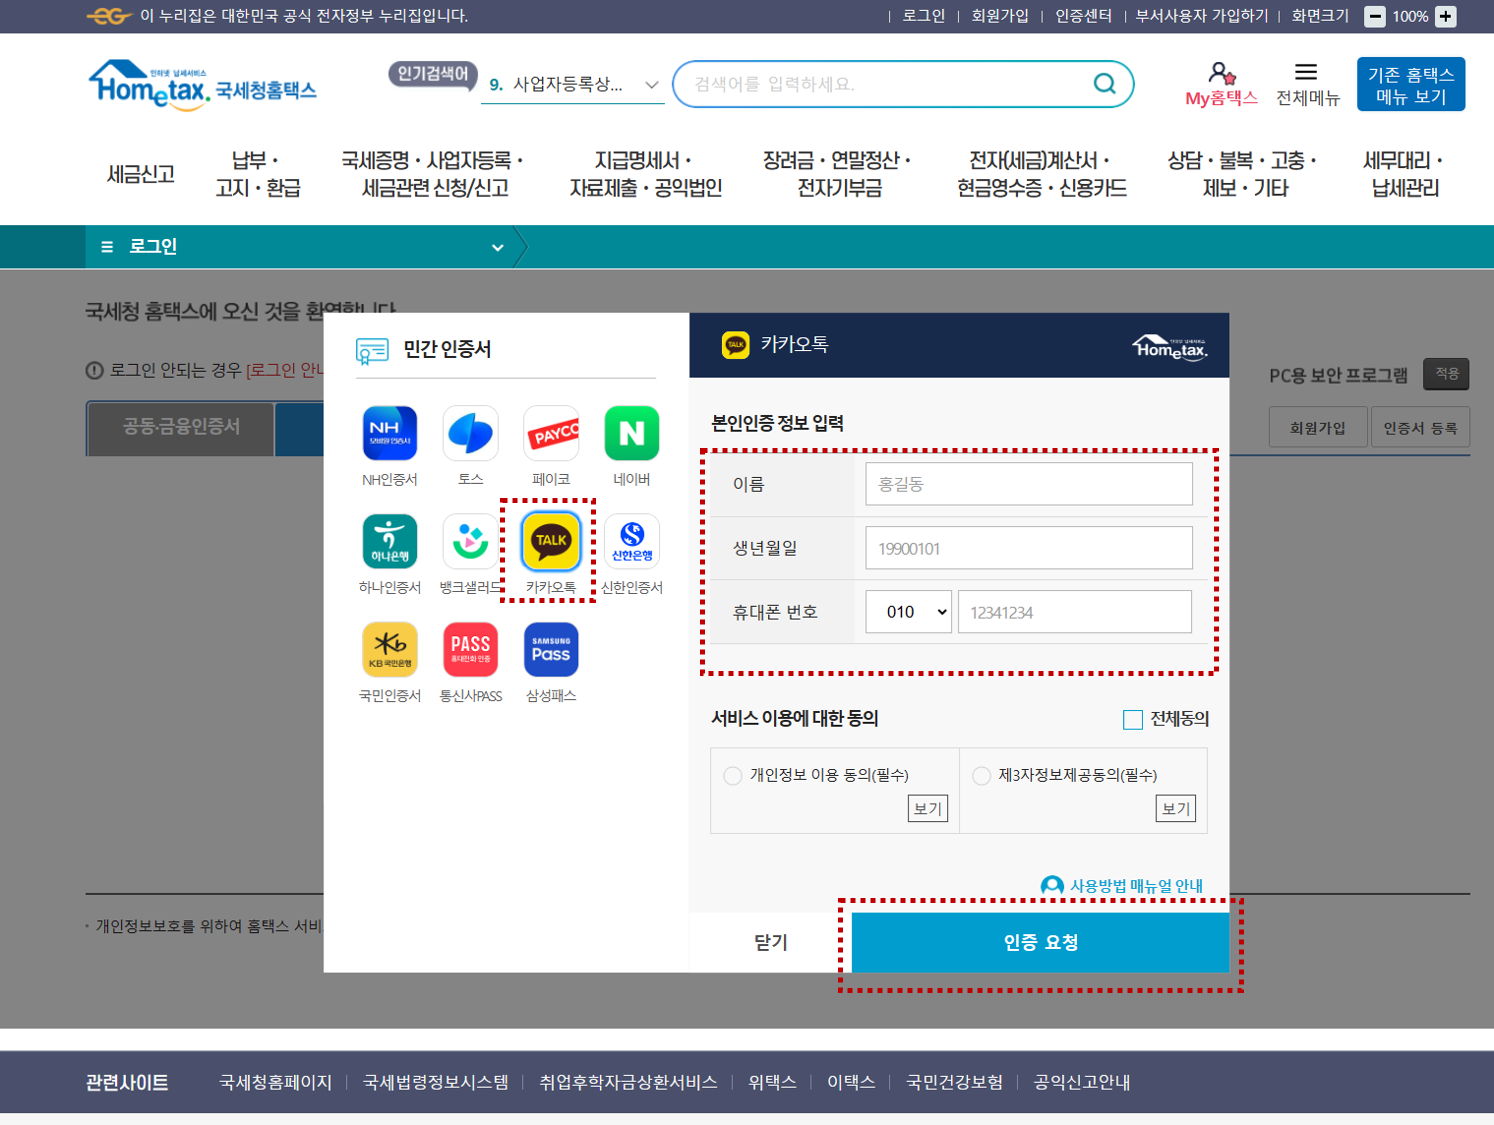This screenshot has height=1125, width=1494.
Task: Pick the 신한인증서 Shinhan Bank icon
Action: pos(632,541)
